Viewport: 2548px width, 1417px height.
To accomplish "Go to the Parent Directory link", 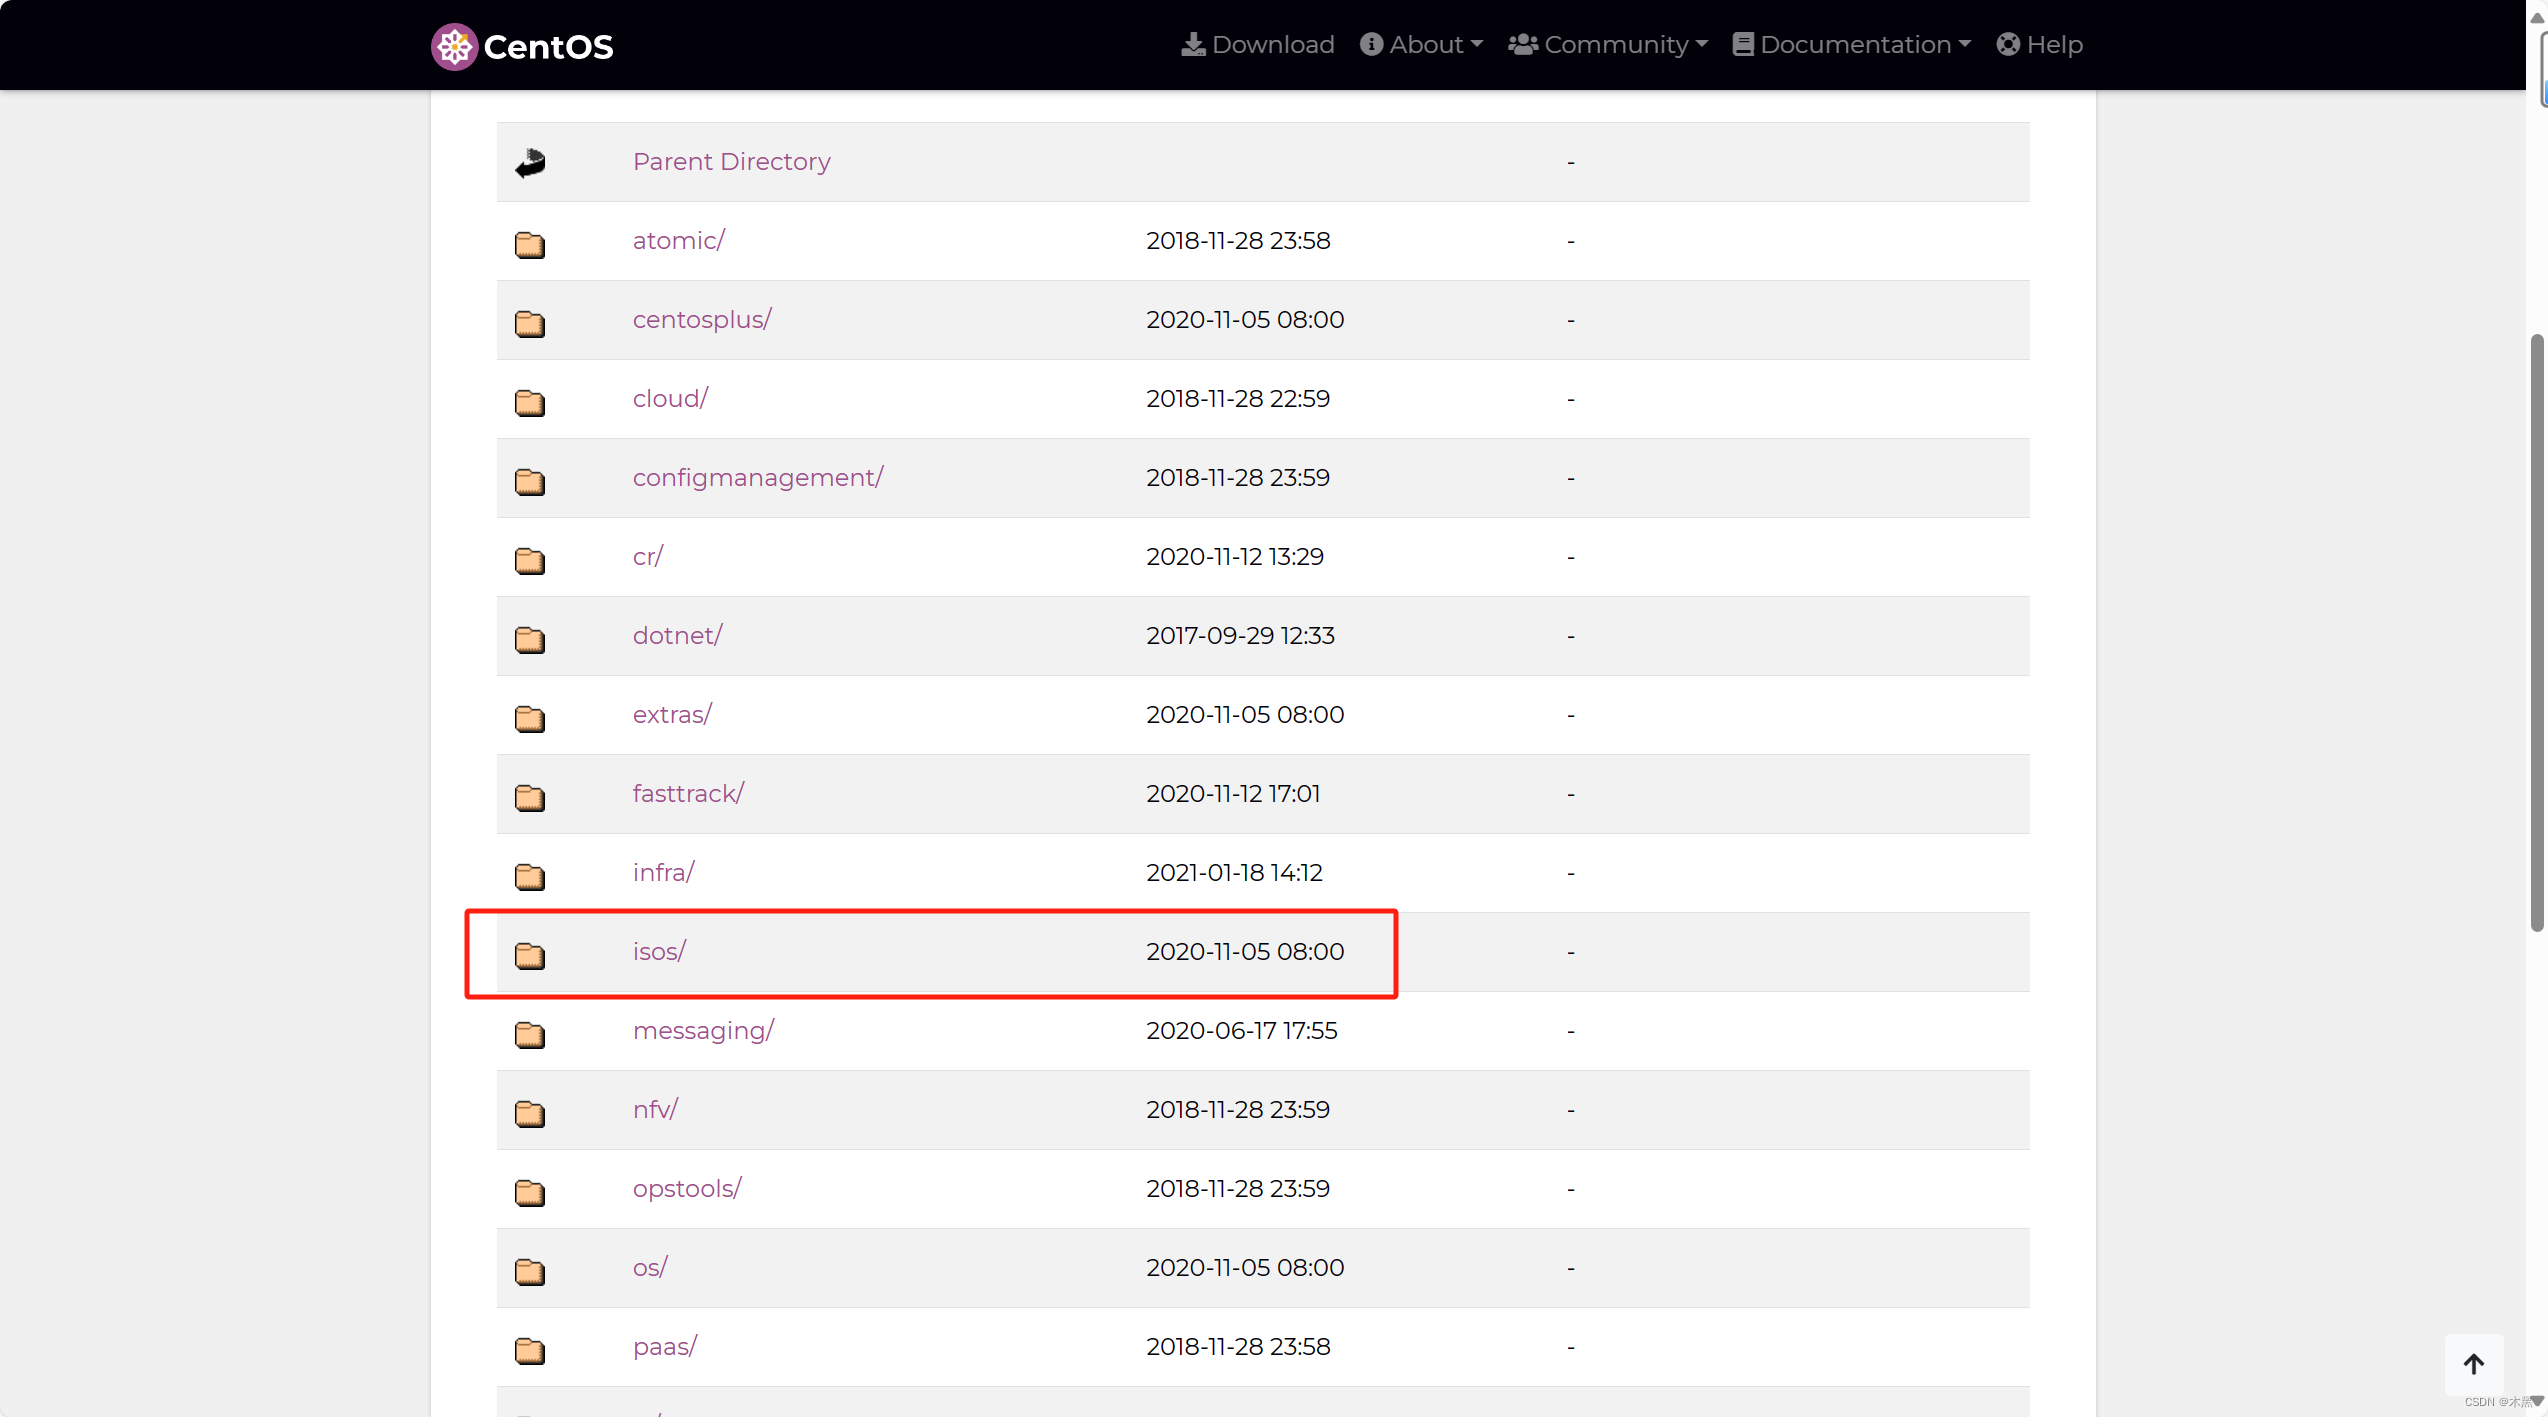I will [x=731, y=161].
